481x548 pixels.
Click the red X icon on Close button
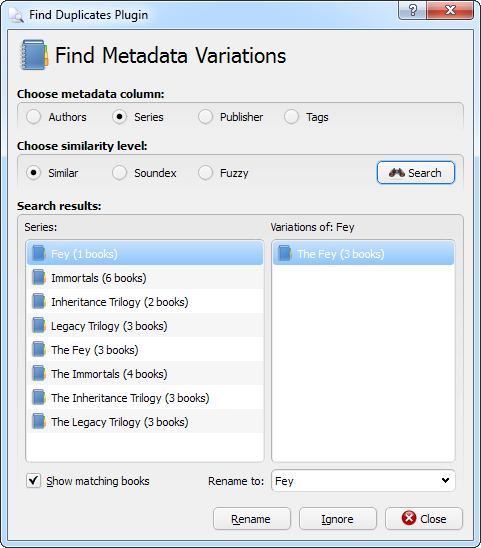click(409, 518)
